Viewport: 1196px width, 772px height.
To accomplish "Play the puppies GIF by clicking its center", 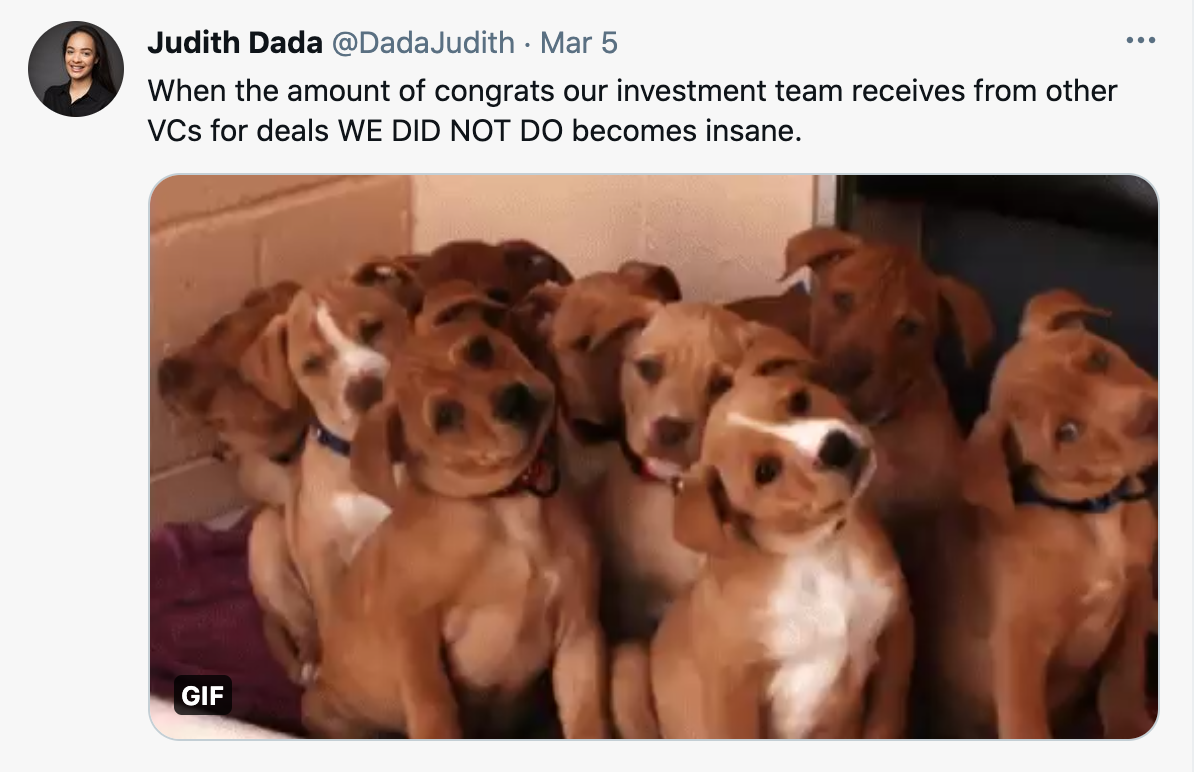I will click(x=654, y=457).
